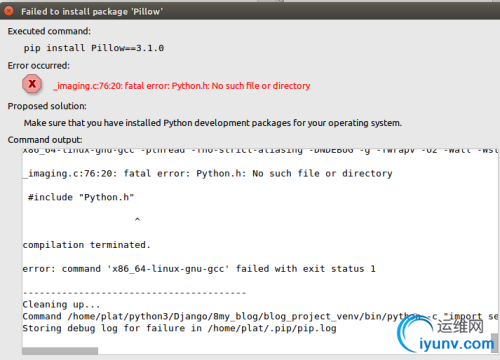Click the horizontal scrollbar of command output
The width and height of the screenshot is (500, 360).
click(60, 351)
